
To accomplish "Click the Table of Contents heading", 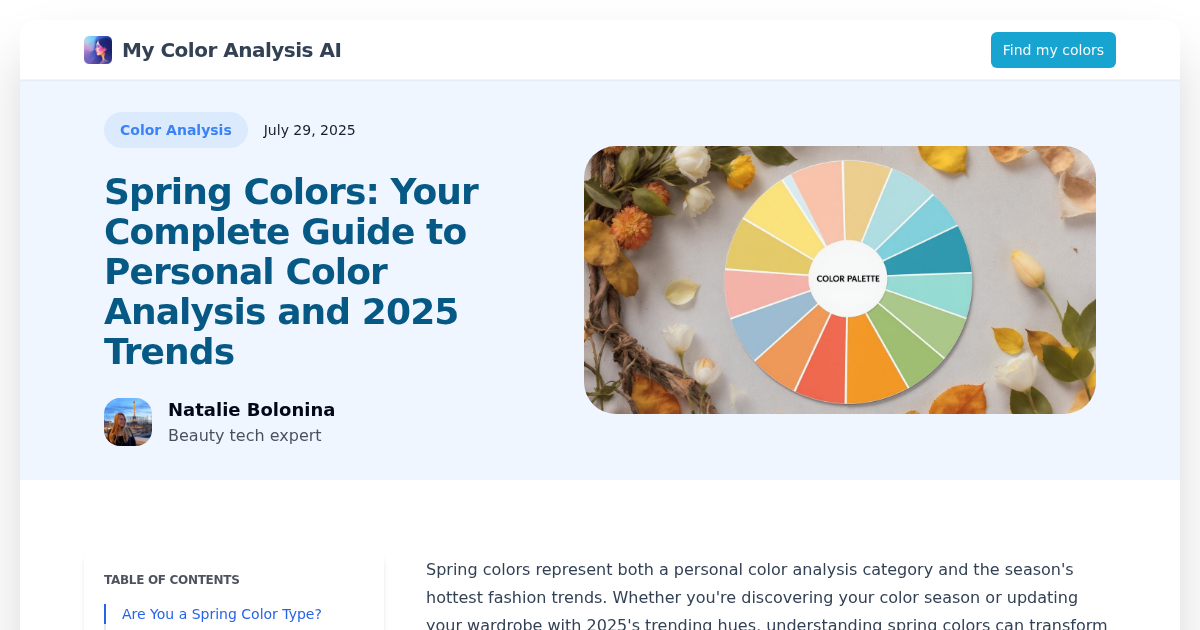I will coord(172,580).
